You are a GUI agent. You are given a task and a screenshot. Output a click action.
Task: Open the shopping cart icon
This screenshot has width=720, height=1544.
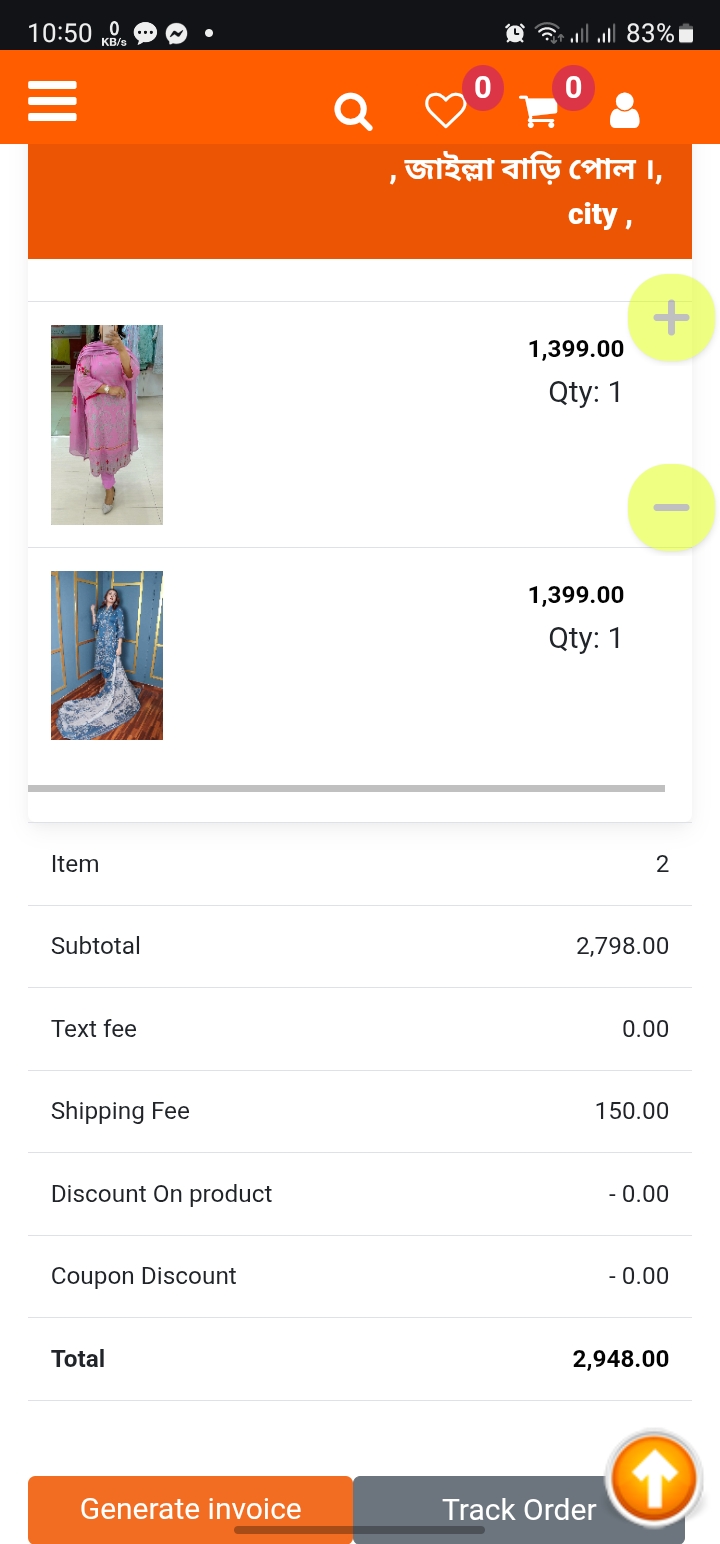[x=539, y=111]
